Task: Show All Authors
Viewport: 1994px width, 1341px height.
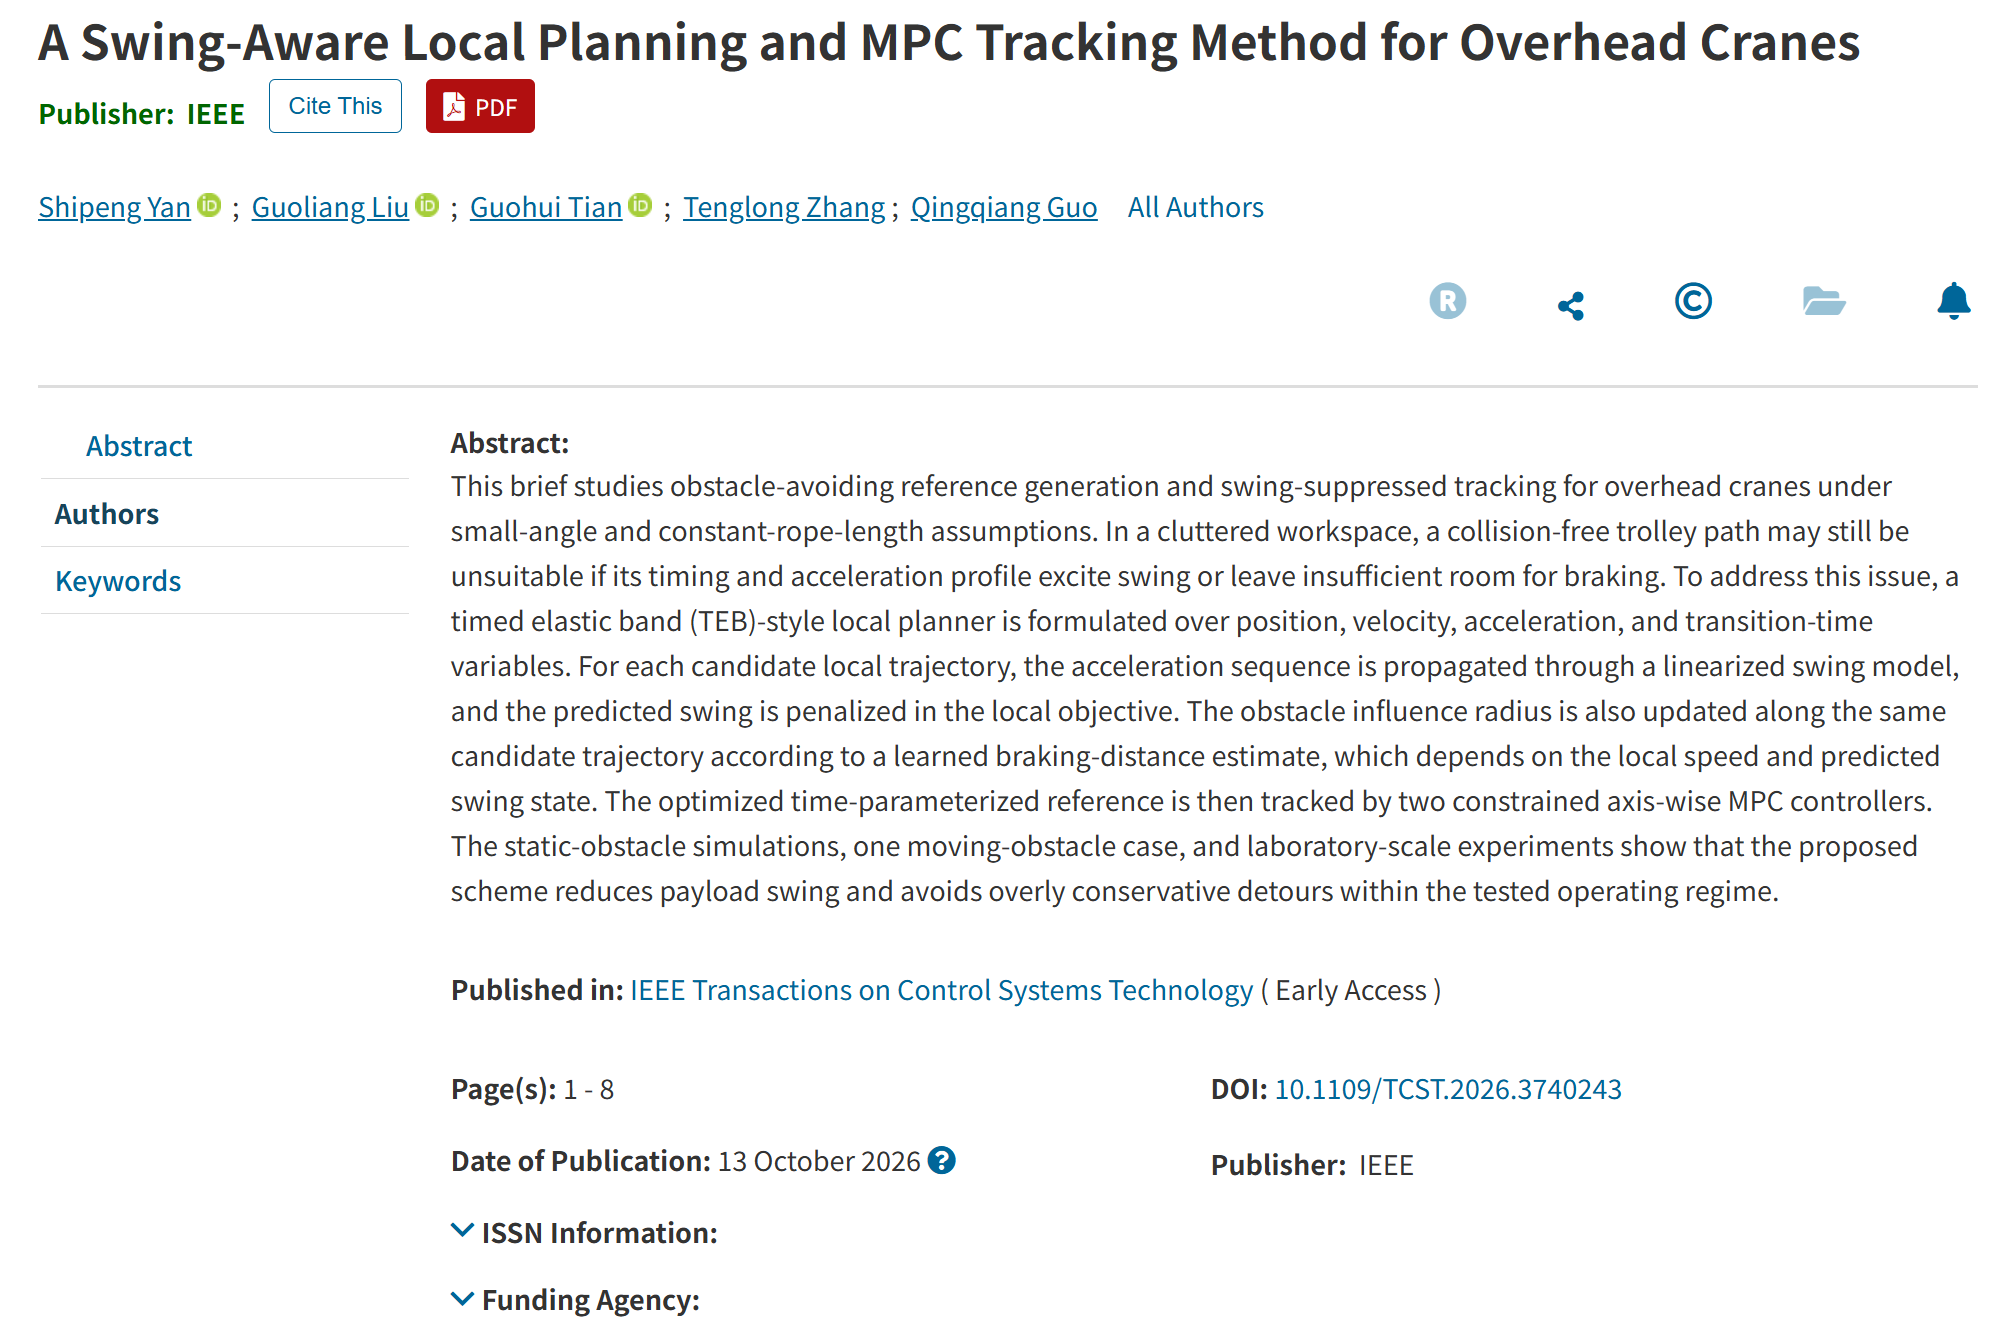Action: (1195, 207)
